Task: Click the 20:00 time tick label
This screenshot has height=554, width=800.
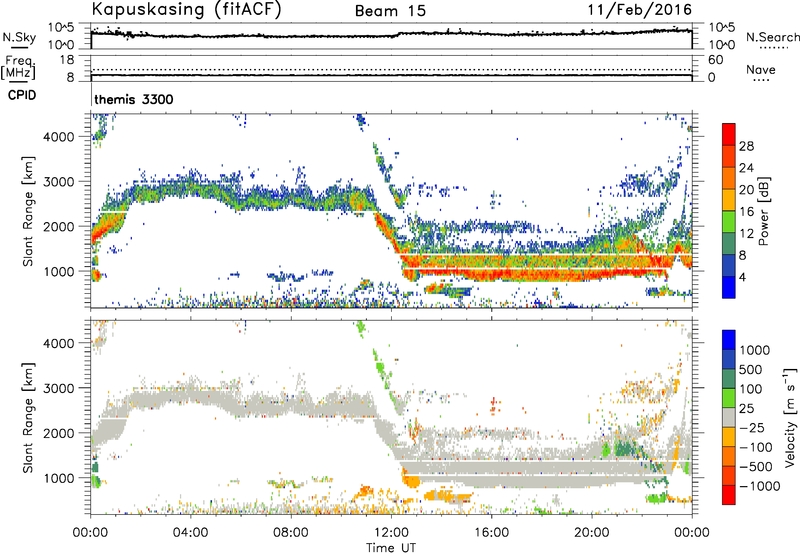Action: pyautogui.click(x=592, y=533)
